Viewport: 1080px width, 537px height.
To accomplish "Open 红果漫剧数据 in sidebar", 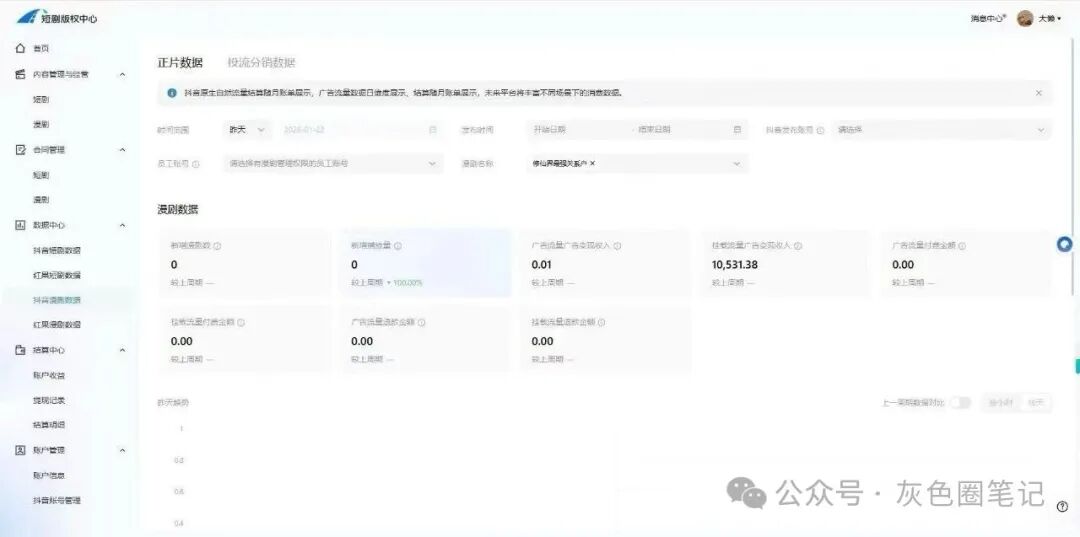I will point(57,325).
